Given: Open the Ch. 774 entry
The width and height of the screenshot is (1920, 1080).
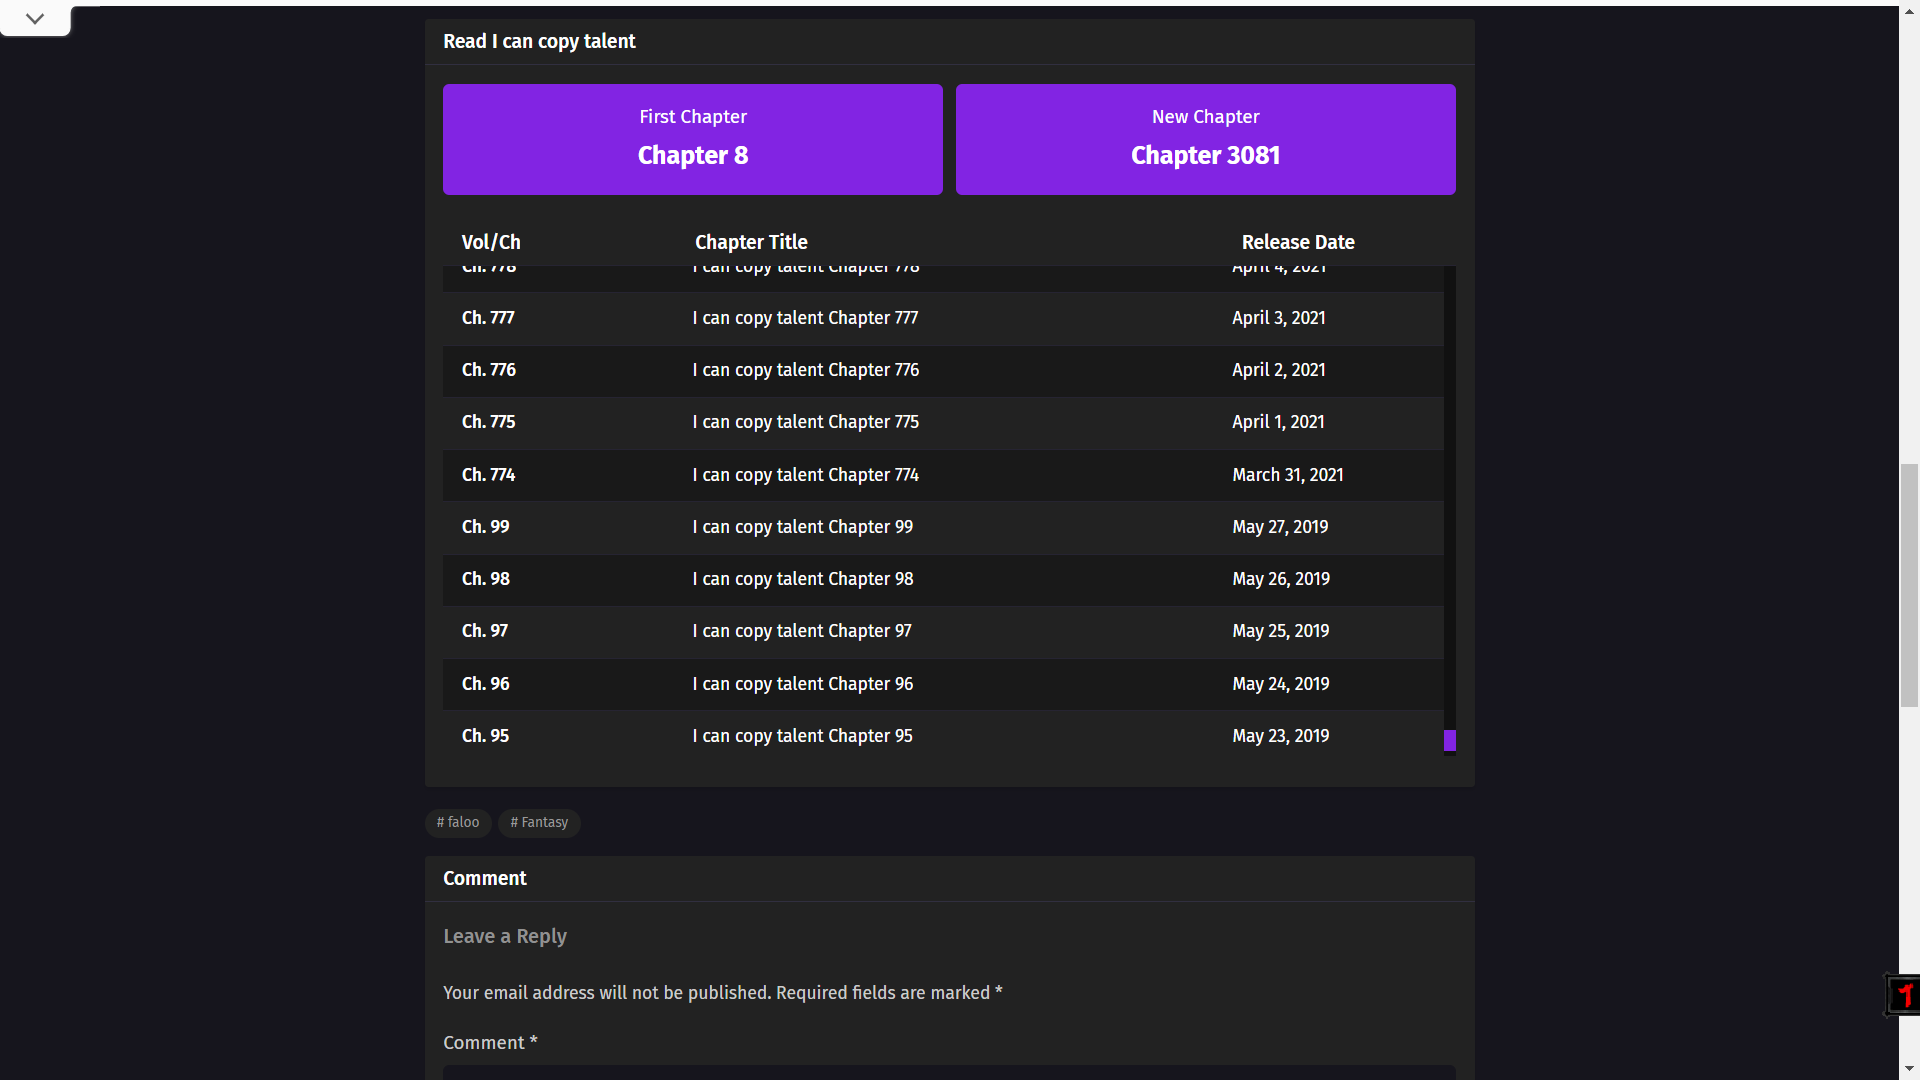Looking at the screenshot, I should pos(943,475).
